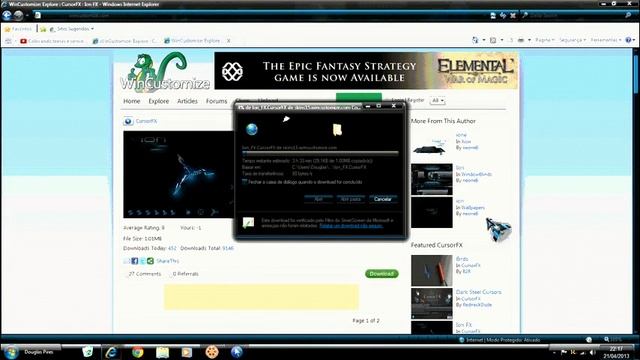Open the Help question-mark menu
Screen dimensions: 640x360
(x=630, y=40)
